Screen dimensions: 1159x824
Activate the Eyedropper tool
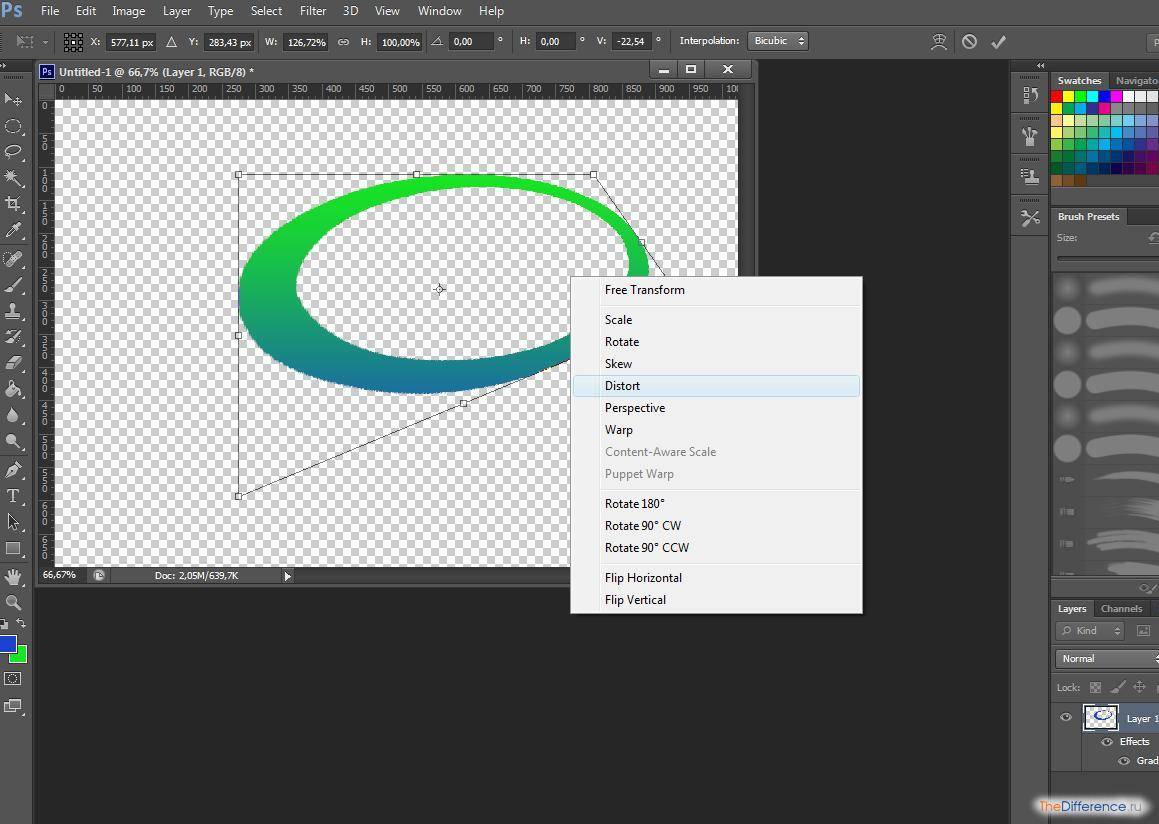pos(13,231)
